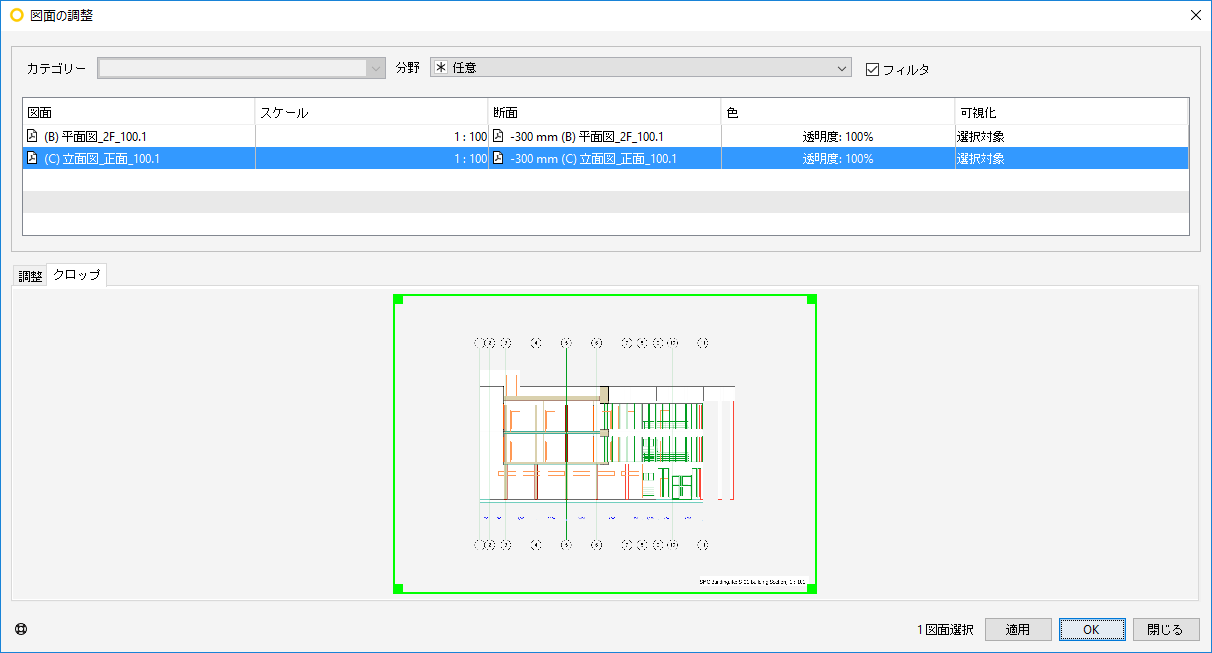Click section PDF icon in first row's 断面 column
This screenshot has width=1212, height=653.
pos(498,136)
